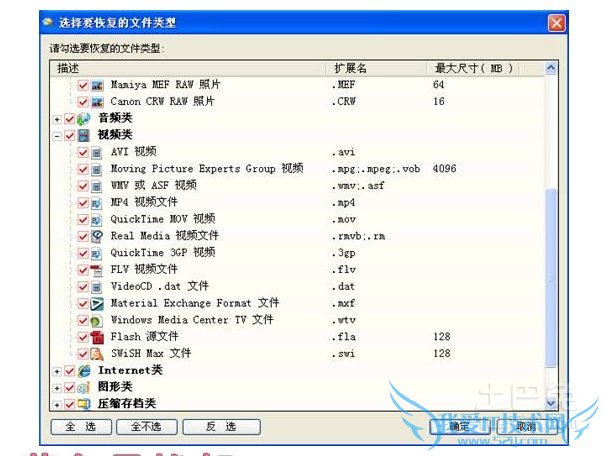Click the scrollbar down arrow
Image resolution: width=605 pixels, height=456 pixels.
tap(551, 403)
